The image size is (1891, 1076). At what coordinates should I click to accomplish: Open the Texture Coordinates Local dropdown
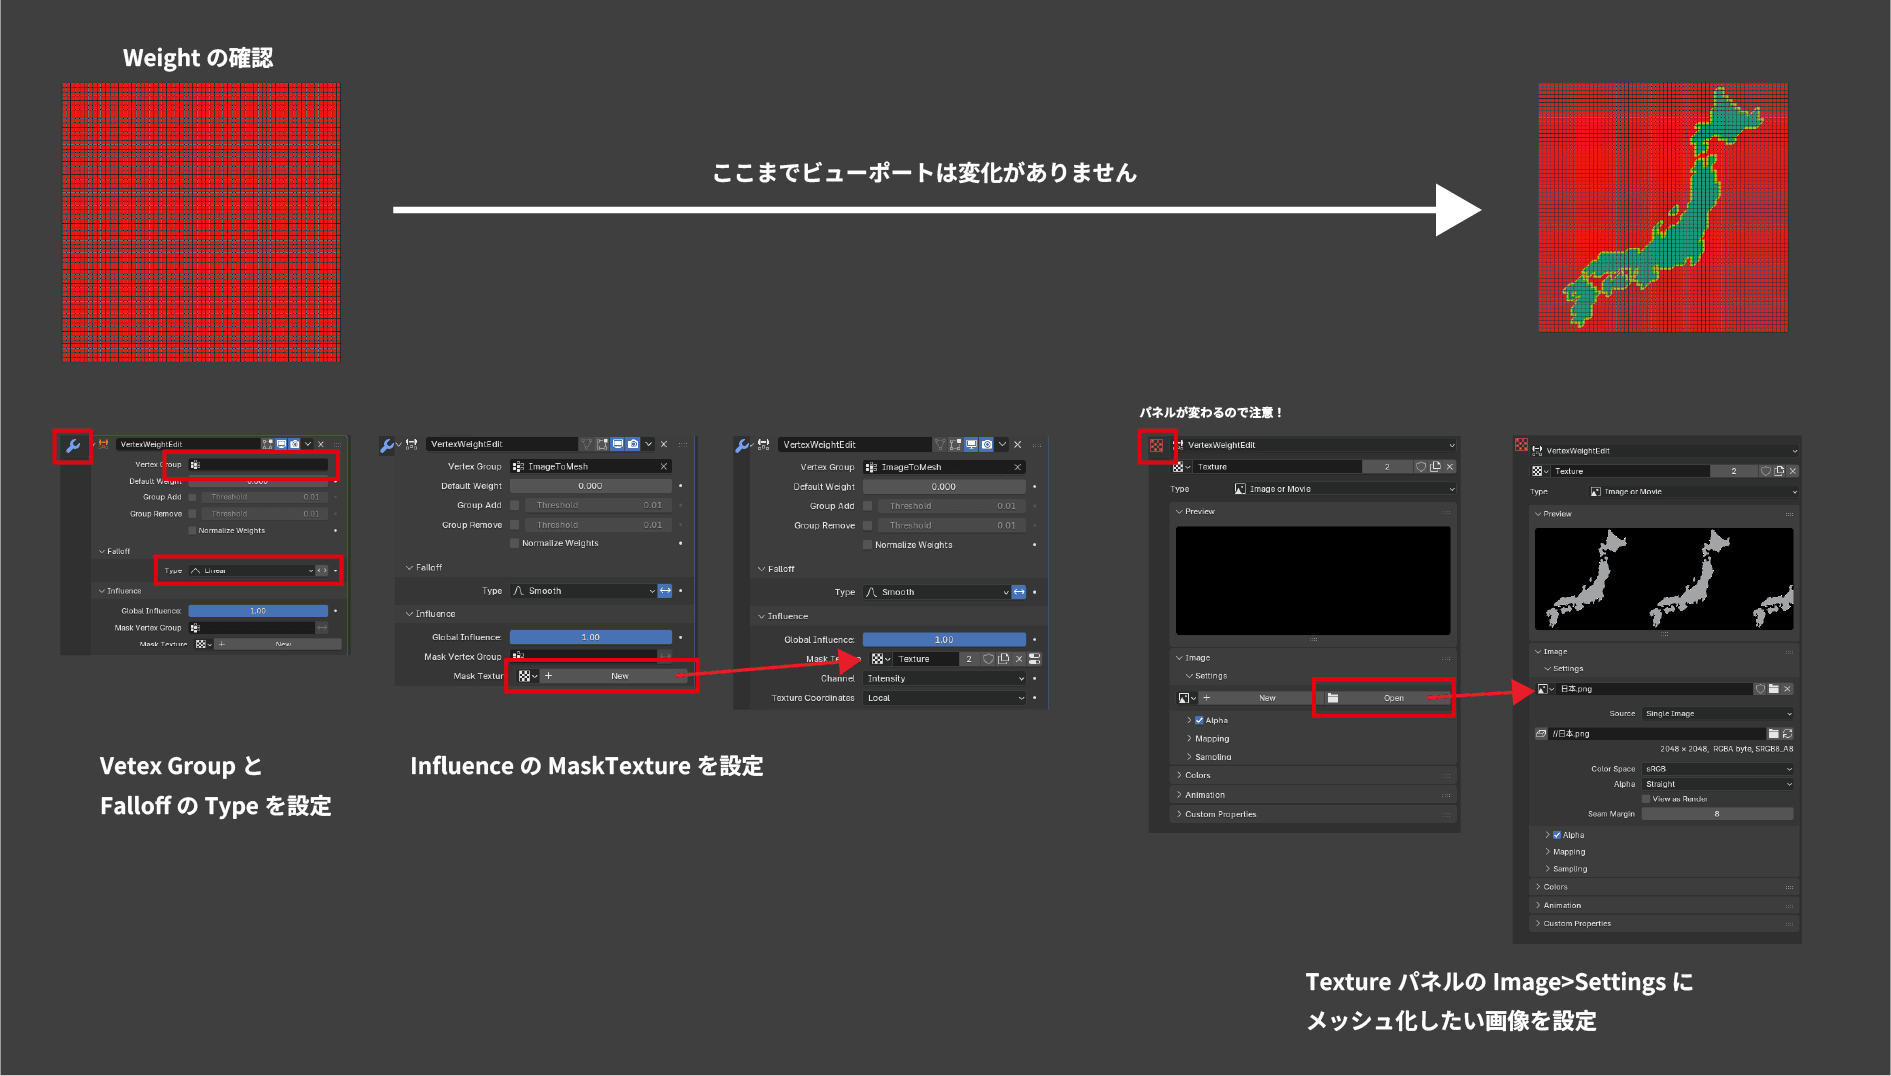point(945,698)
